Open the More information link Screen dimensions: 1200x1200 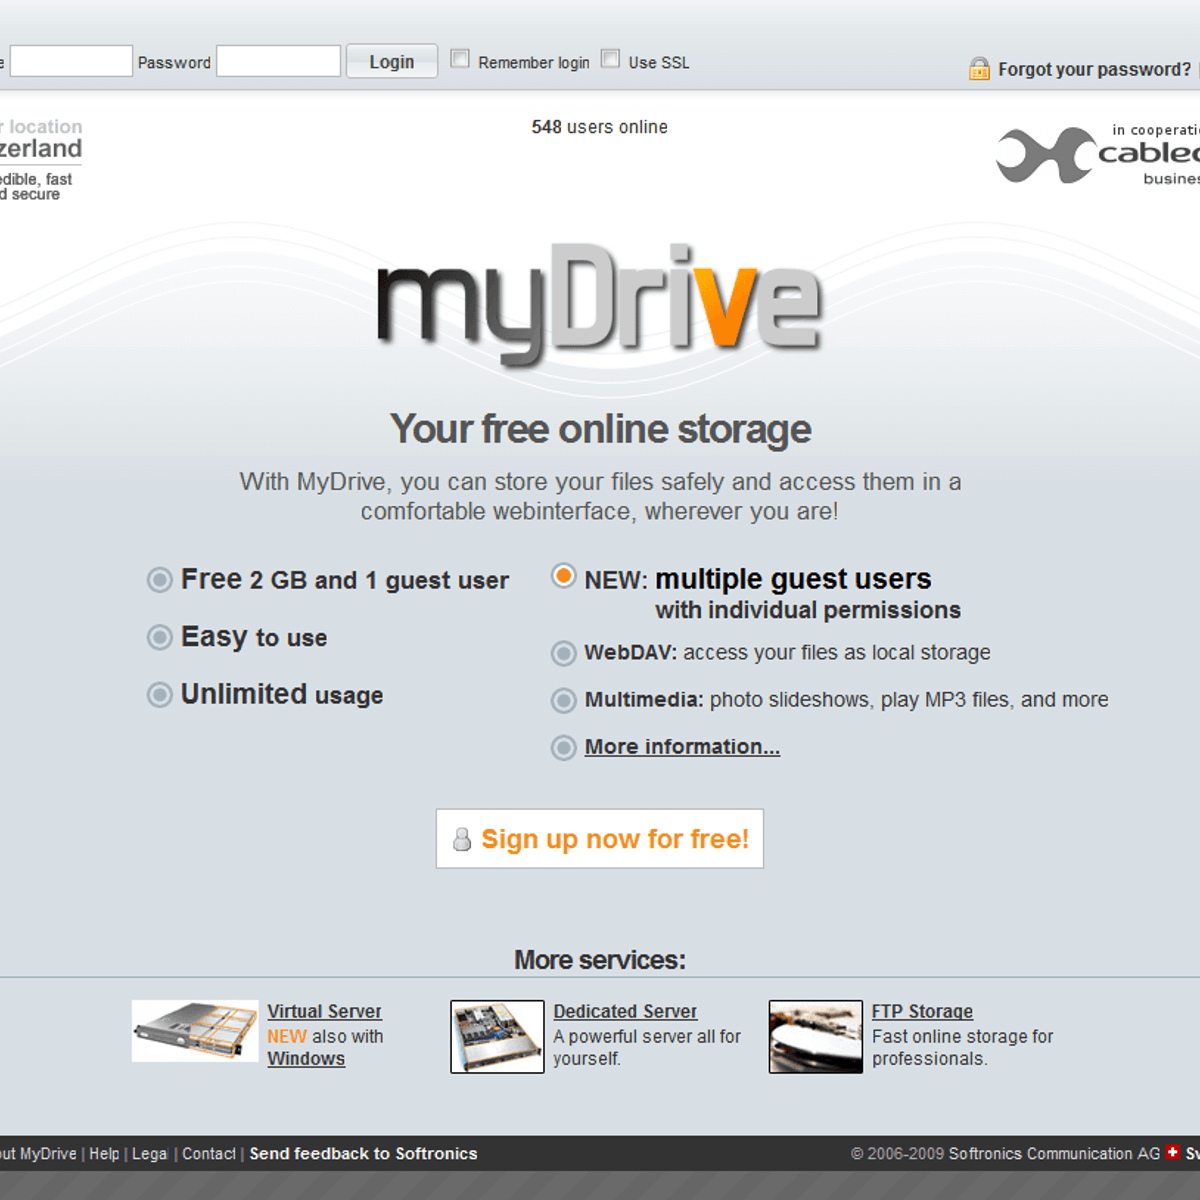pyautogui.click(x=682, y=747)
